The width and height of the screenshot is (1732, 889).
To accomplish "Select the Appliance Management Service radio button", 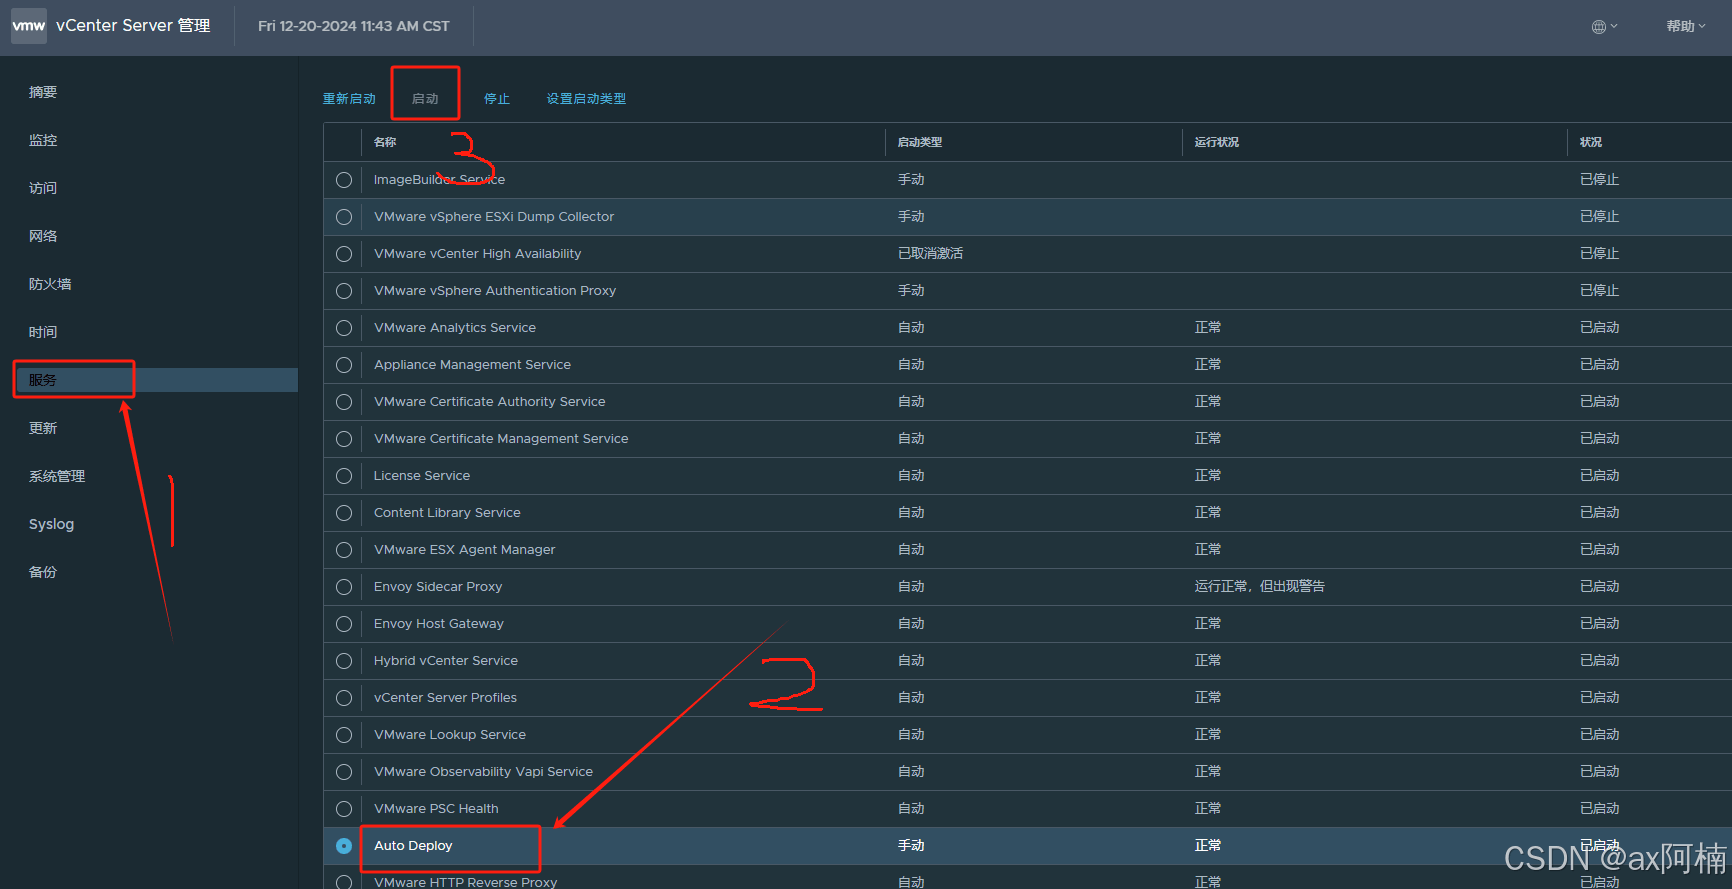I will coord(344,365).
